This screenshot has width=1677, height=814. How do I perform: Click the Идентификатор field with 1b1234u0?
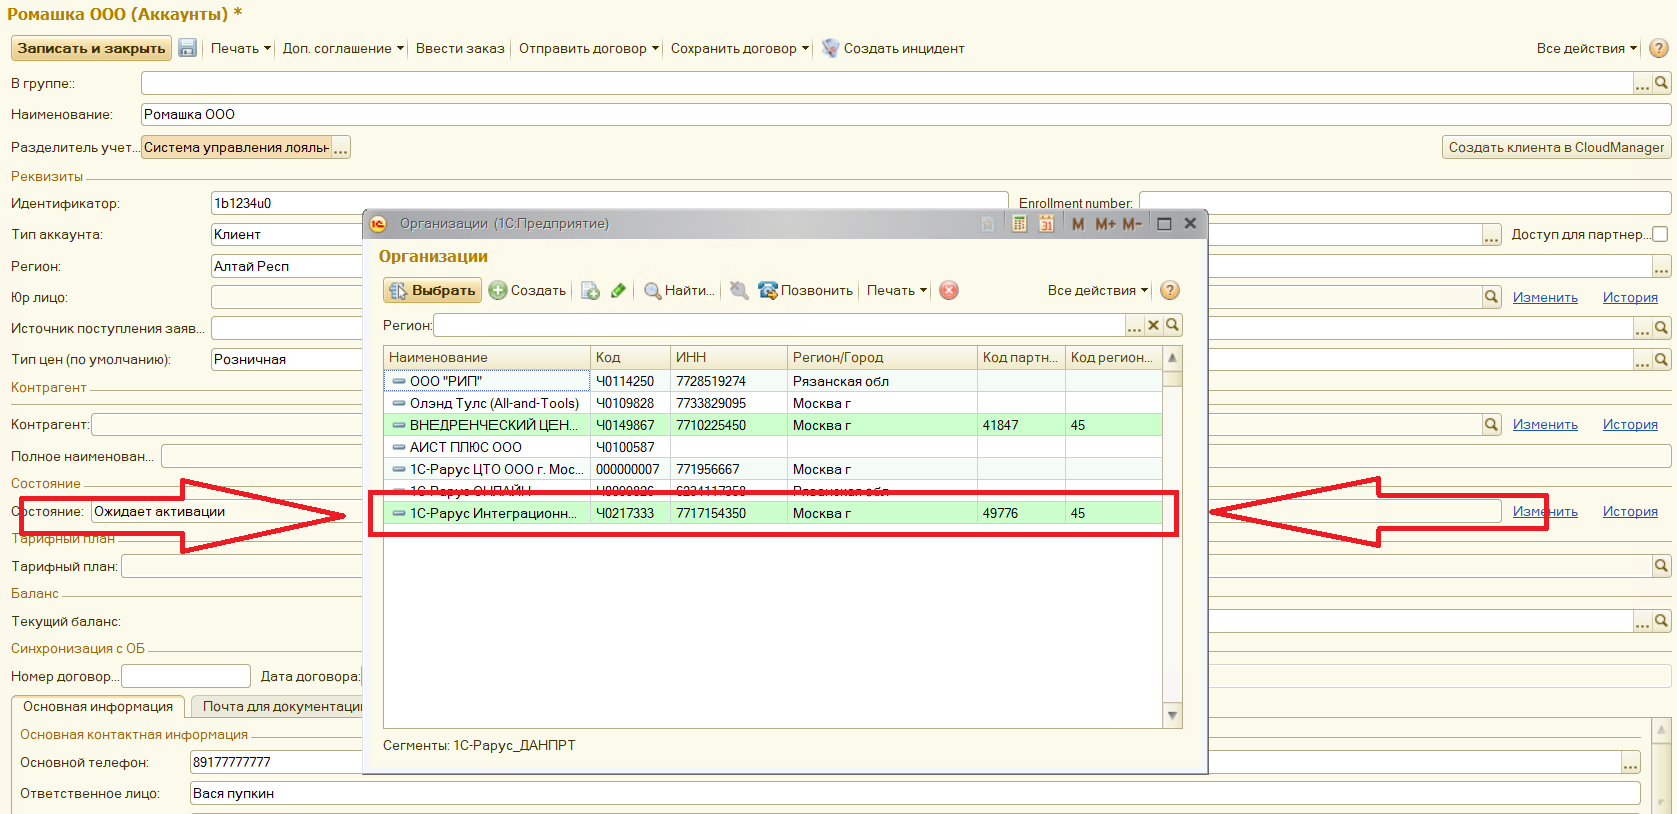609,203
